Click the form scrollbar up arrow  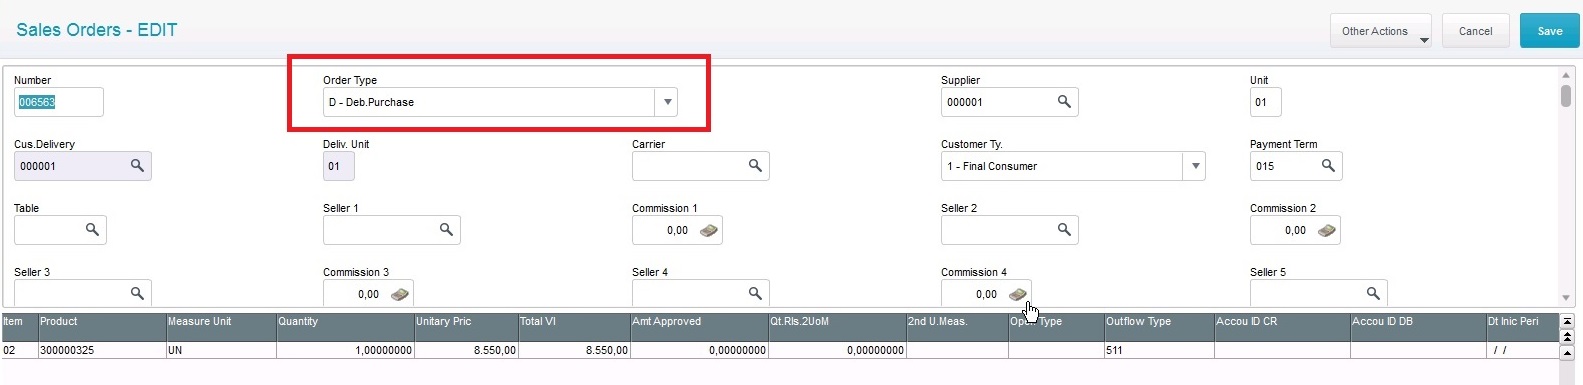point(1566,75)
